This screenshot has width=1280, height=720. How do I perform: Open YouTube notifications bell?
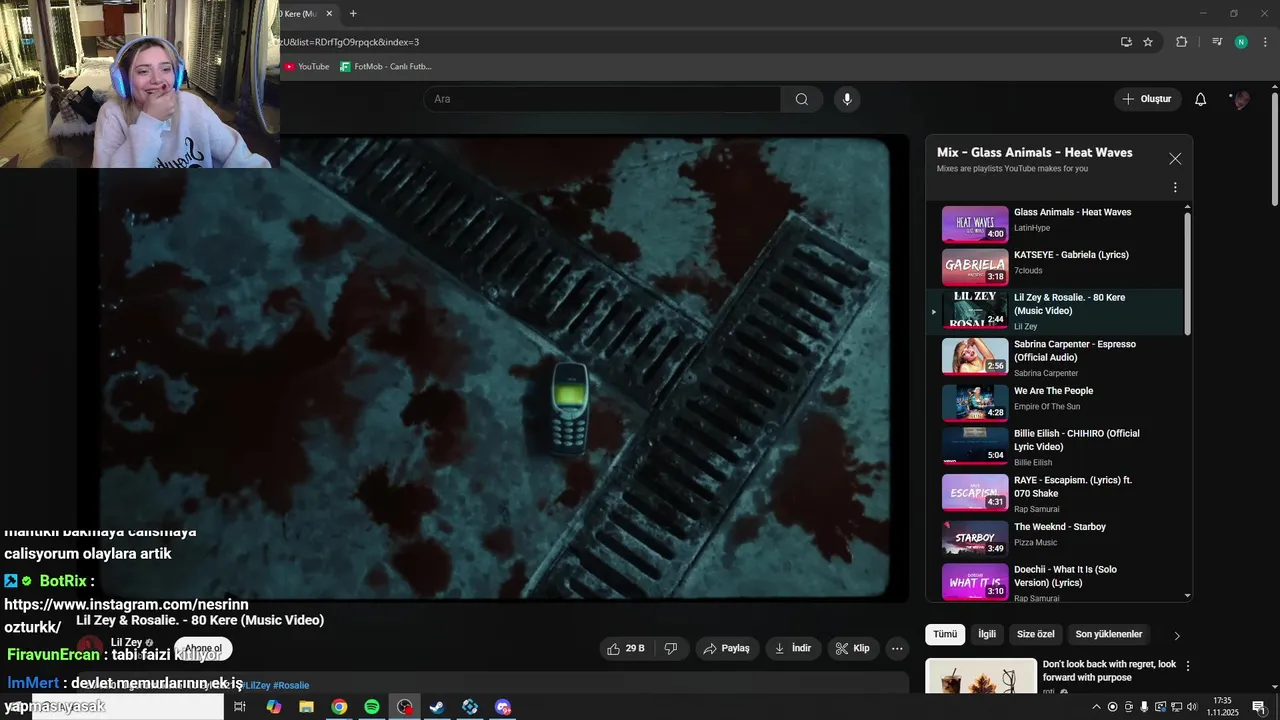click(1201, 99)
